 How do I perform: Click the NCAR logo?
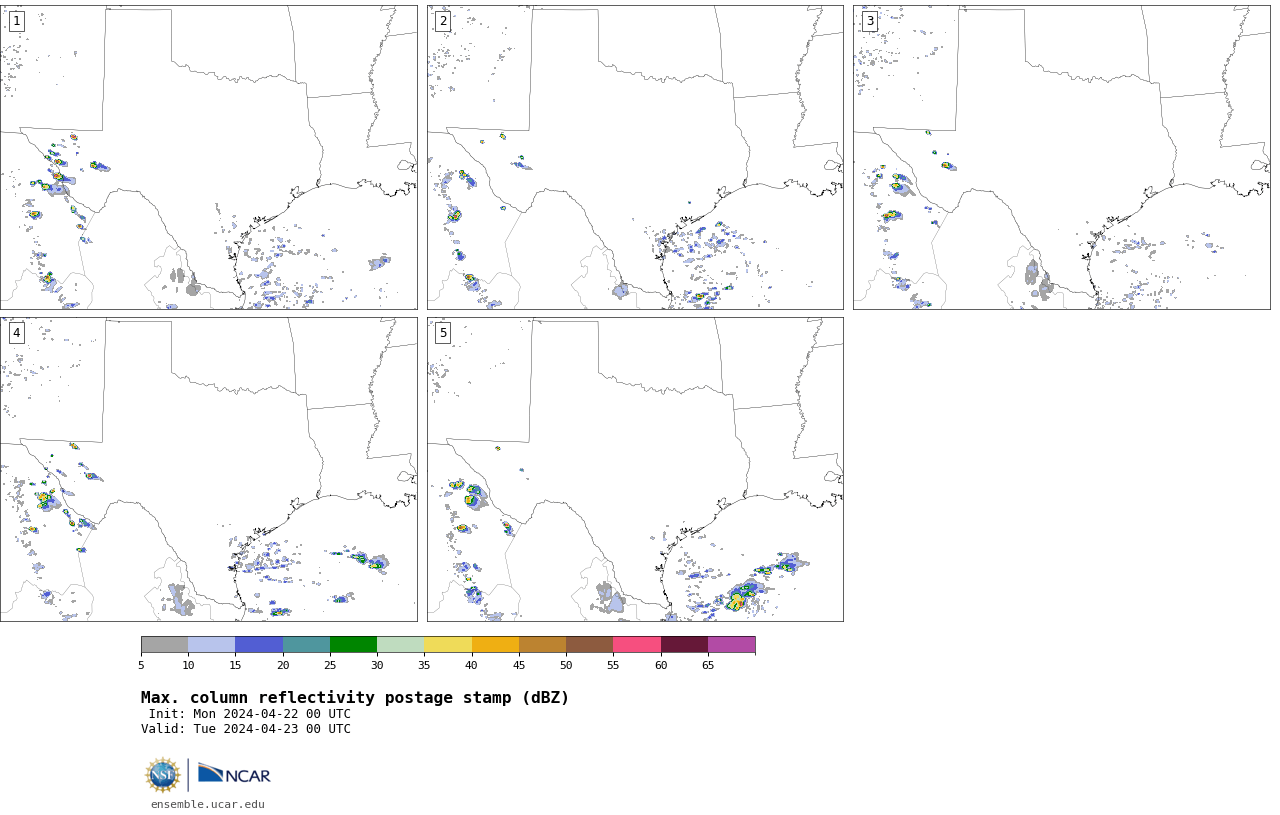[234, 774]
